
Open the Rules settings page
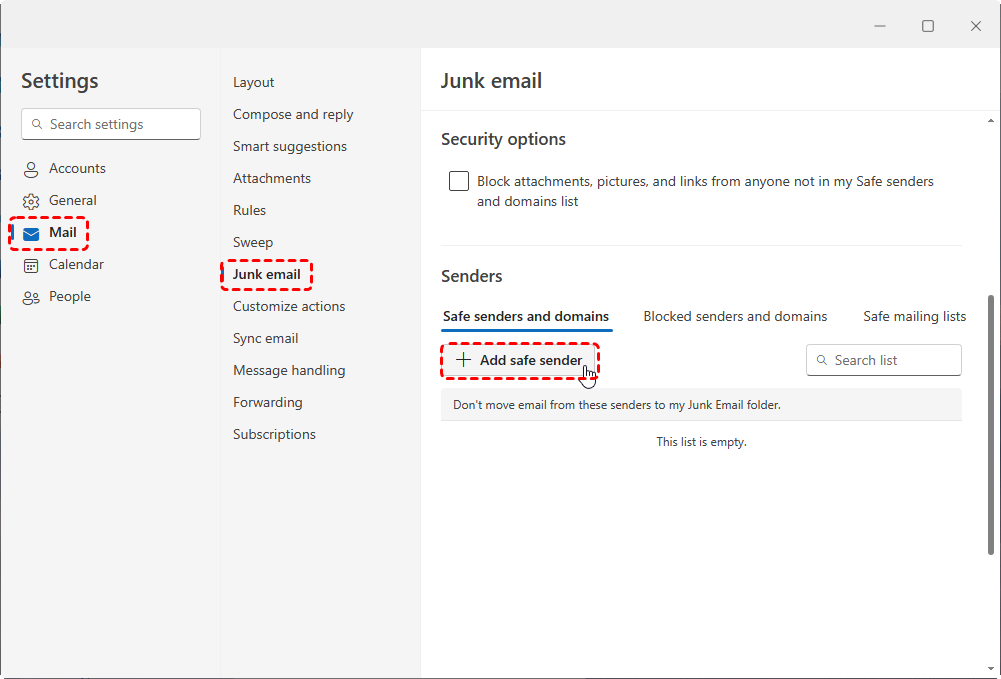click(x=250, y=210)
